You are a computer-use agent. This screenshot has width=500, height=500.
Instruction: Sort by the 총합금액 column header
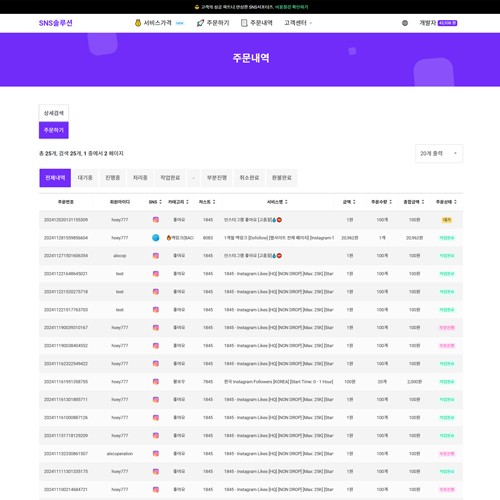pyautogui.click(x=414, y=202)
